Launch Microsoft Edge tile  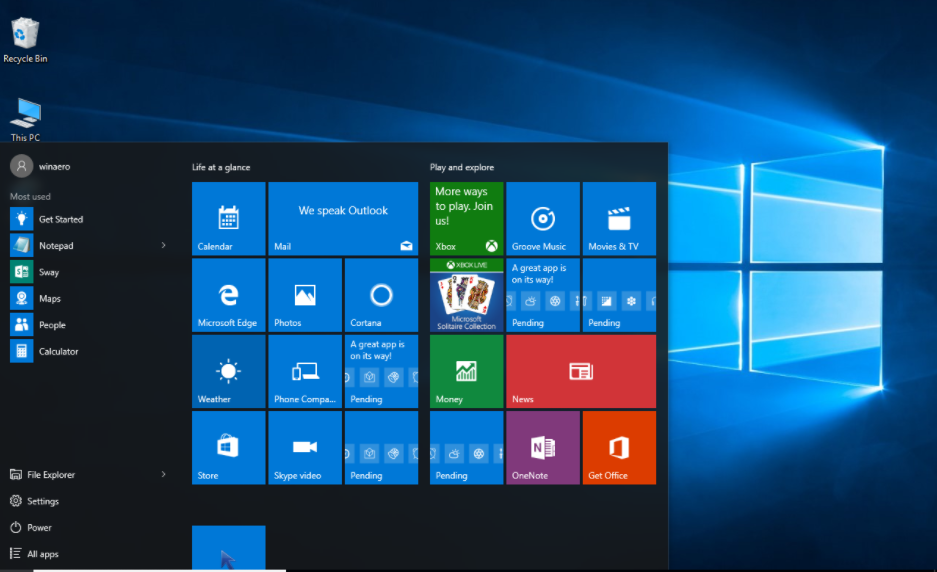228,295
